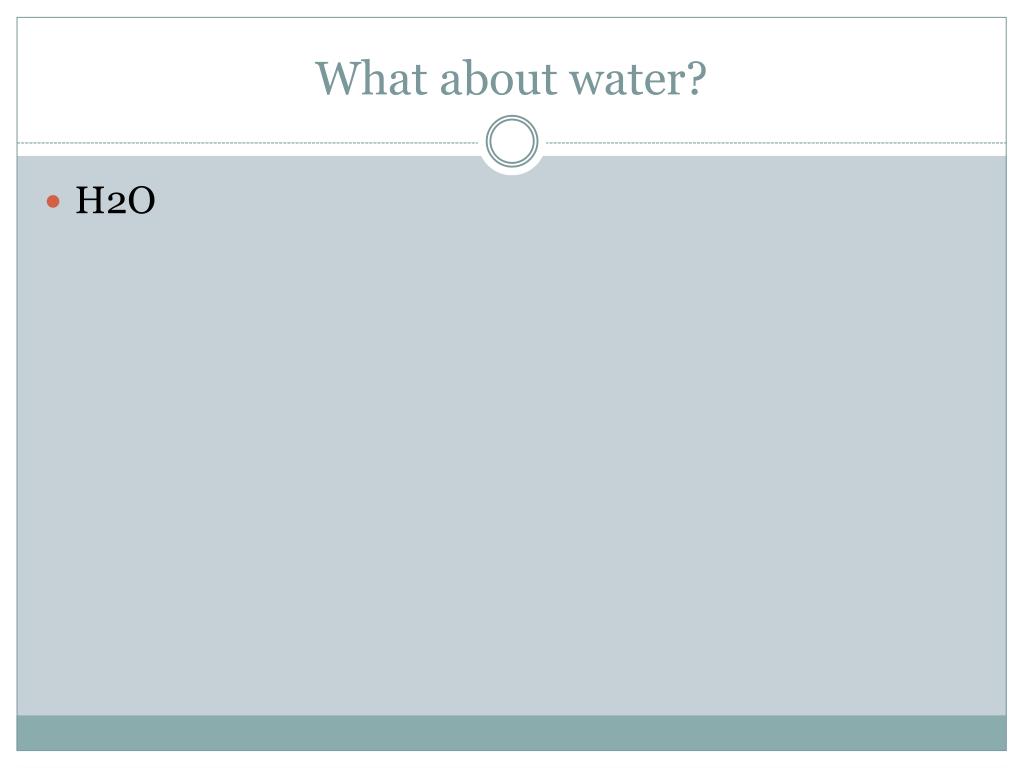Click the word "water?" in the title

(x=637, y=80)
